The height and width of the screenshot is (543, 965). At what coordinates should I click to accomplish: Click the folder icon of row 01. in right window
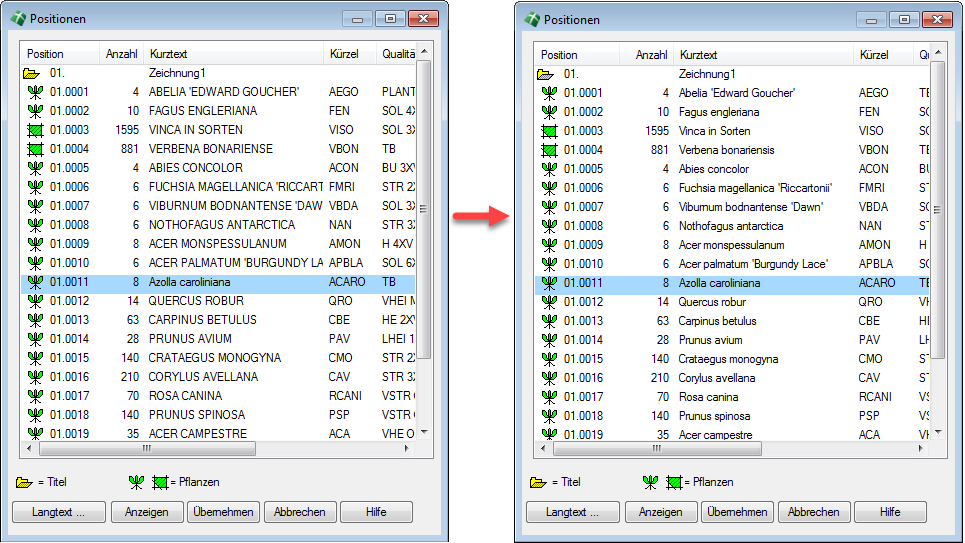(546, 74)
